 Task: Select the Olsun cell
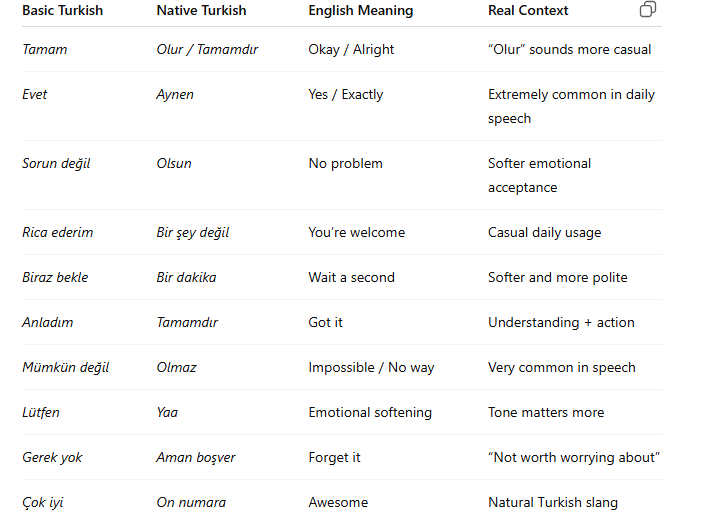click(x=174, y=164)
